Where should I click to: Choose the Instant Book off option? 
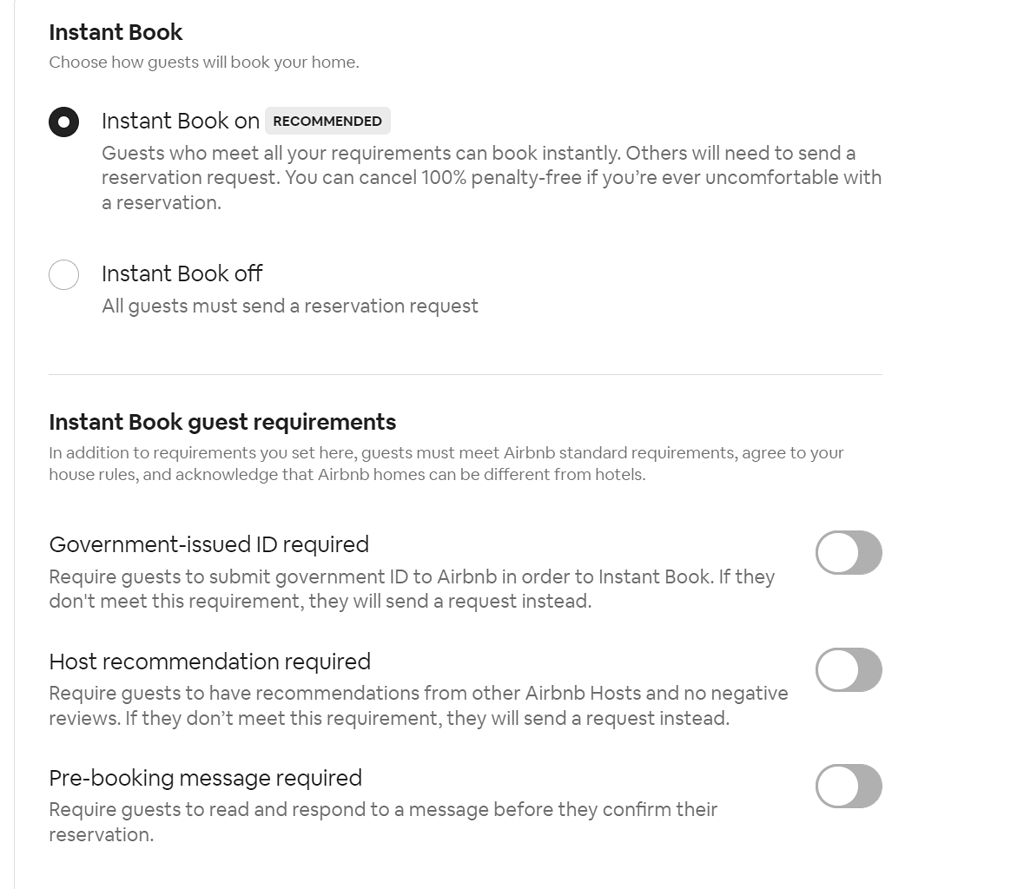(63, 274)
